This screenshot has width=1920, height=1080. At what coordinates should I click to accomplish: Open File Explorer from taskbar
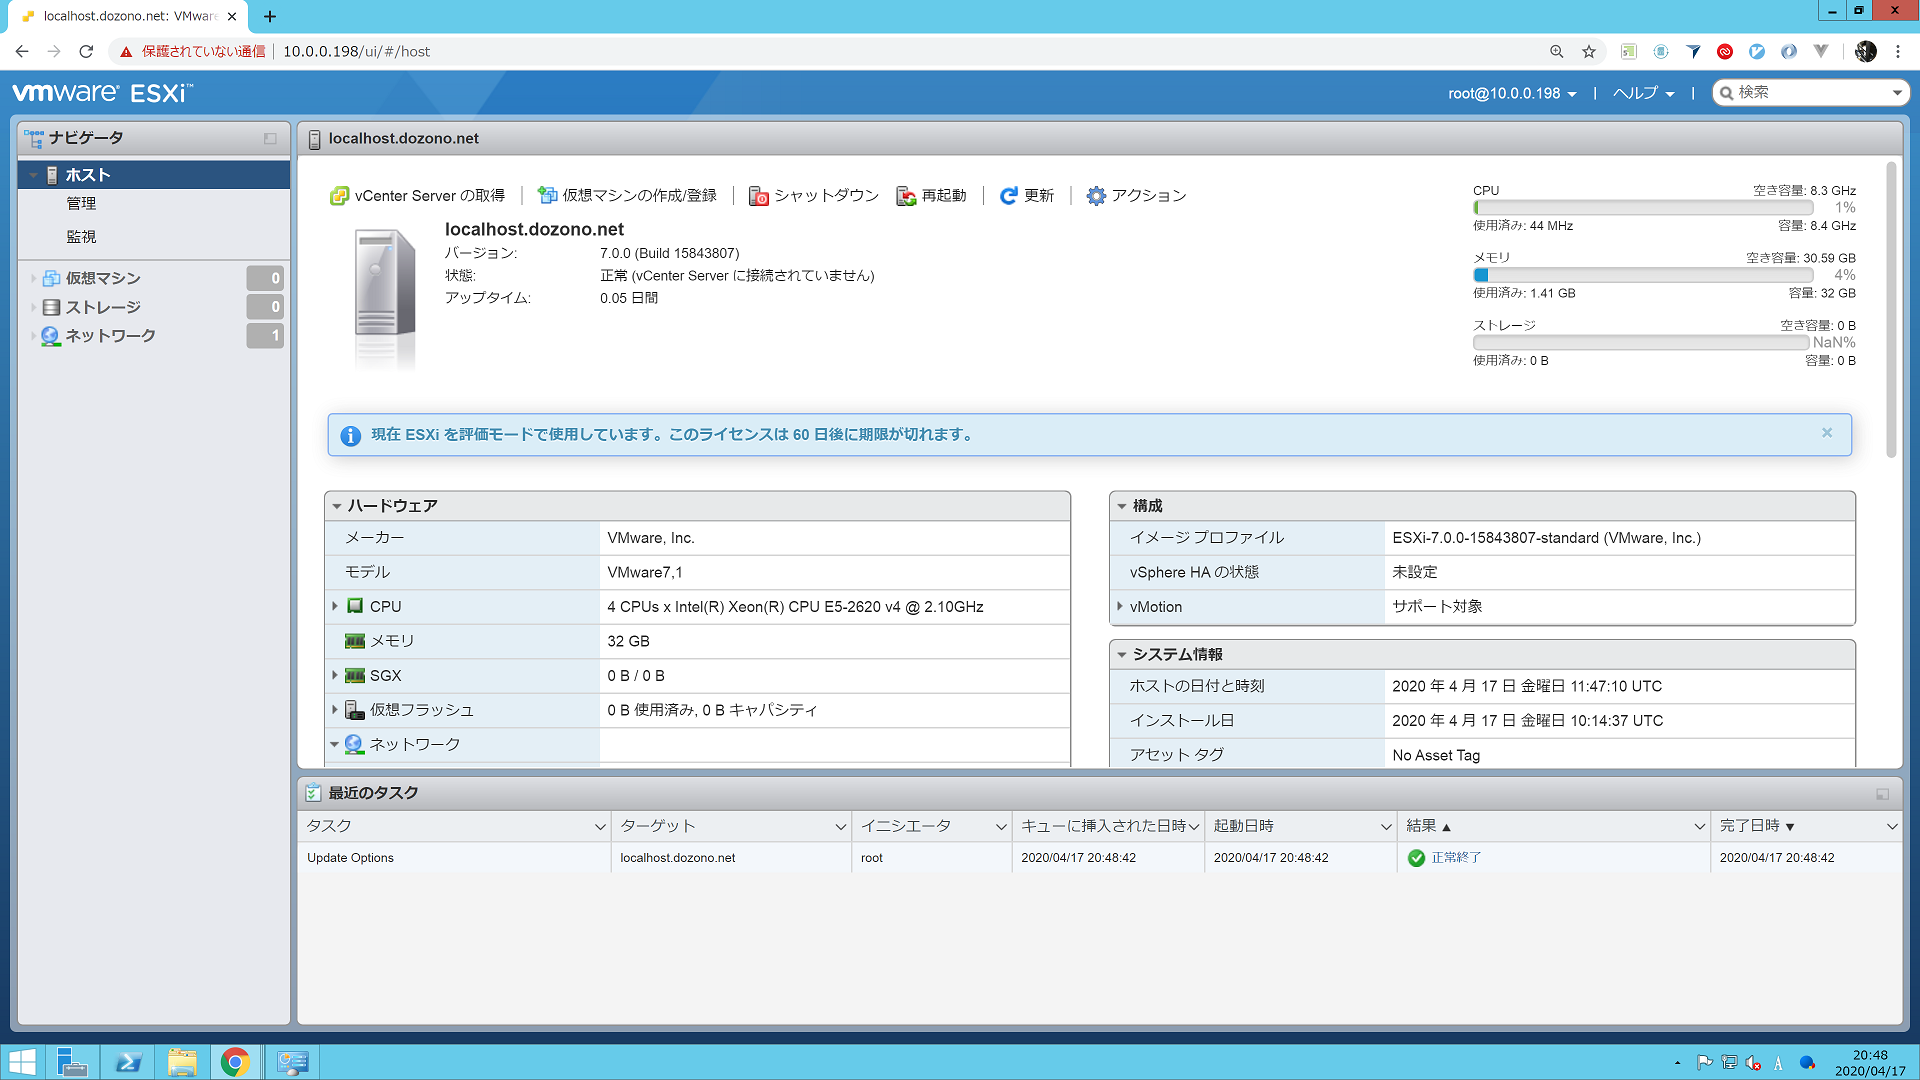(182, 1062)
